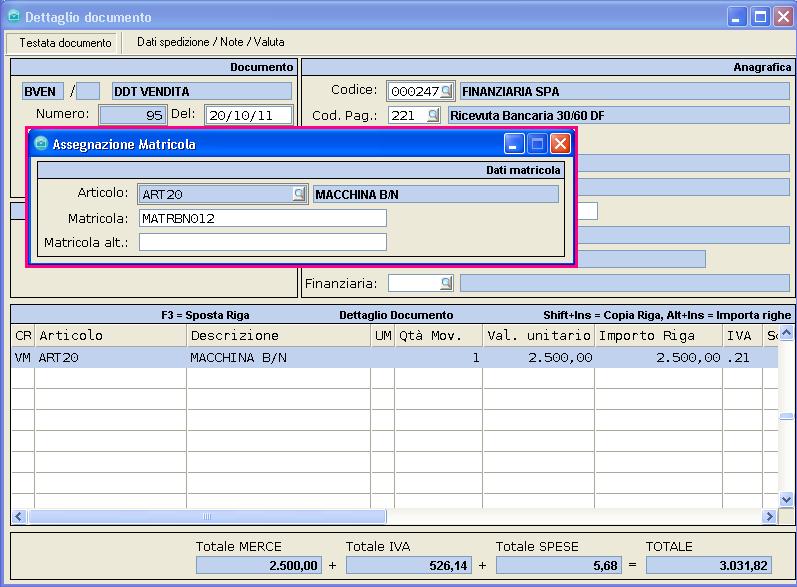Viewport: 797px width, 587px height.
Task: Click the empty Finanziaria code field
Action: (x=414, y=283)
